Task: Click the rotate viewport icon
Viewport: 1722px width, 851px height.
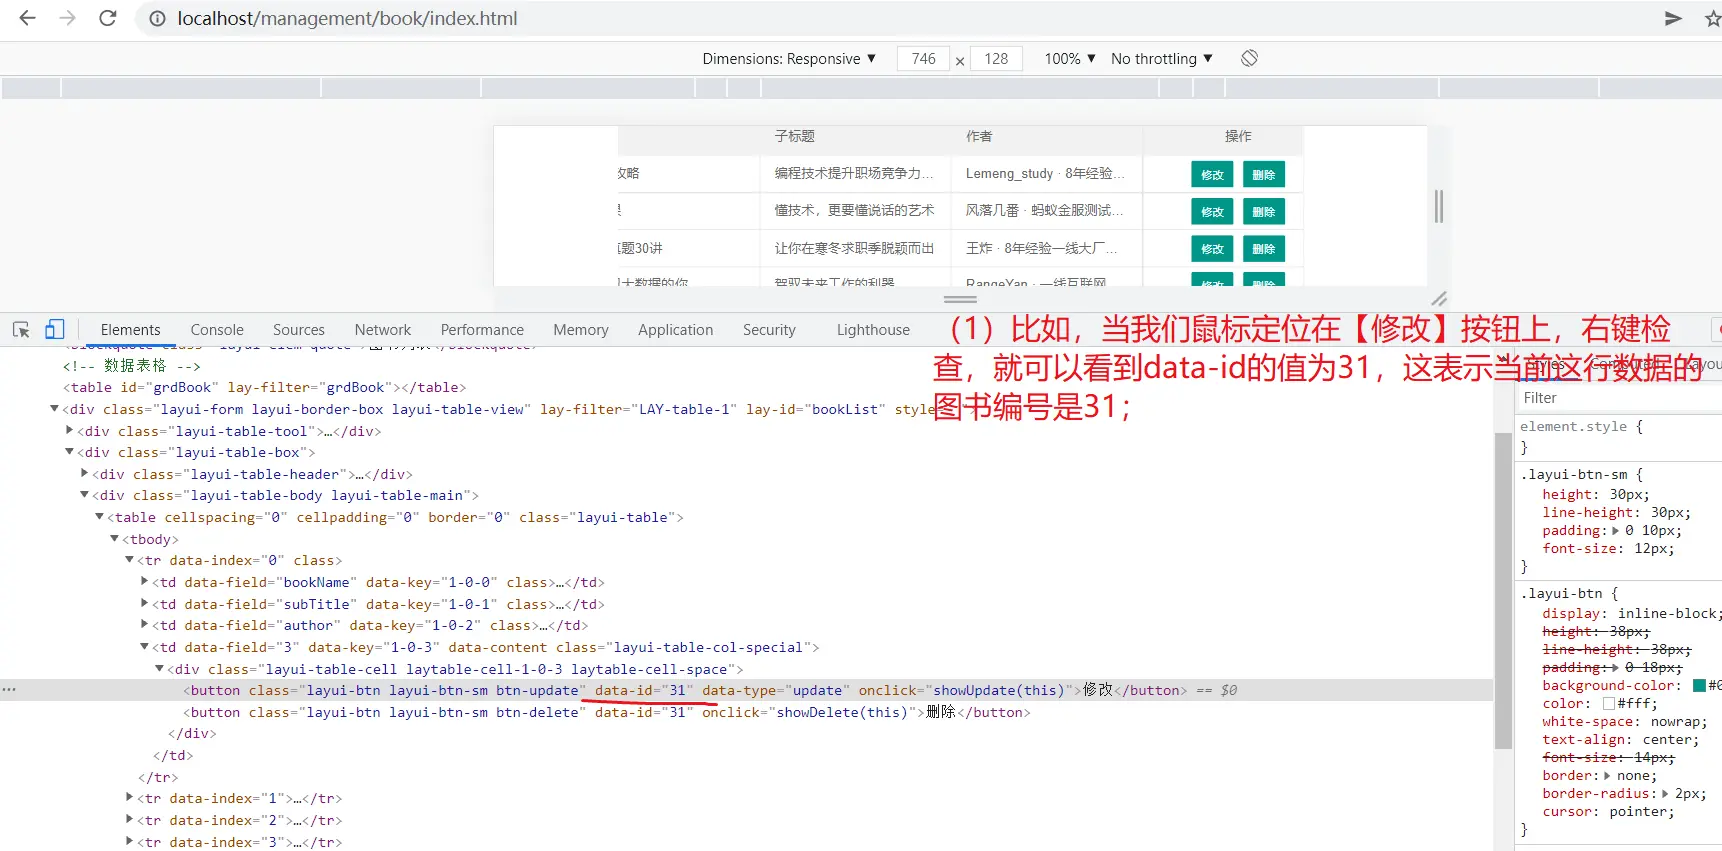Action: pyautogui.click(x=1249, y=58)
